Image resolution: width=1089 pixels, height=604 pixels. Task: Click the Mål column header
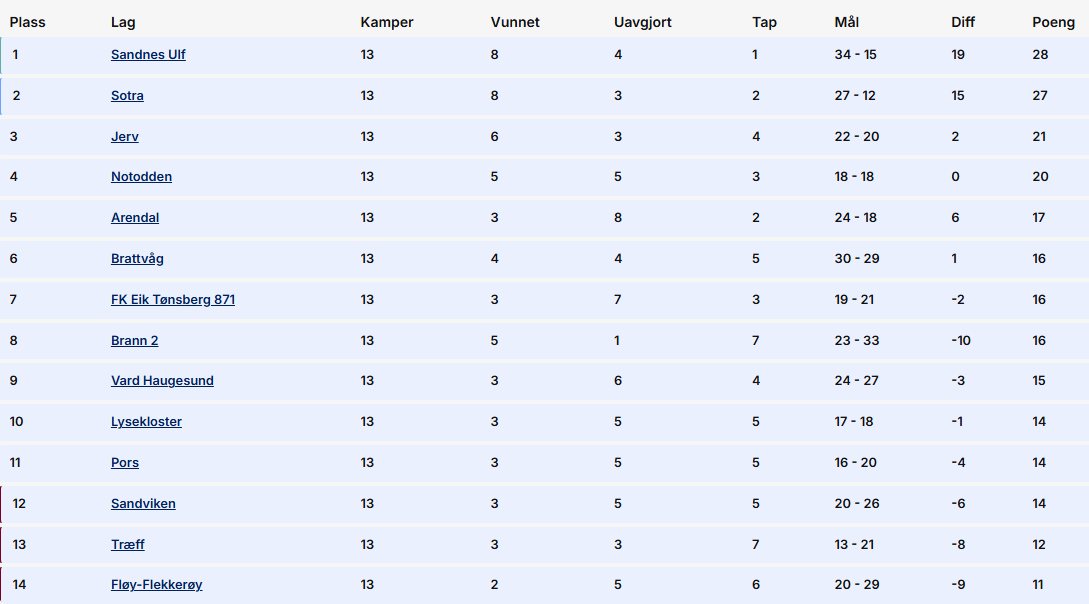tap(846, 22)
